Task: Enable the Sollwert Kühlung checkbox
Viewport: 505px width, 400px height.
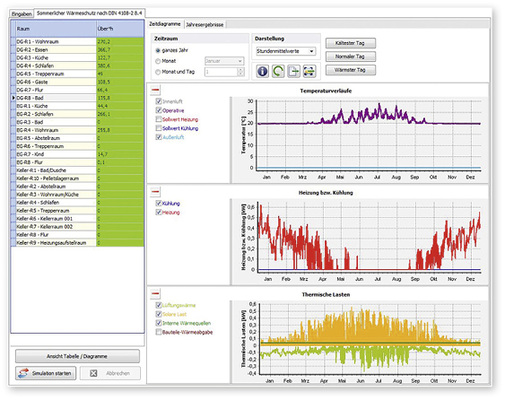Action: [x=159, y=128]
